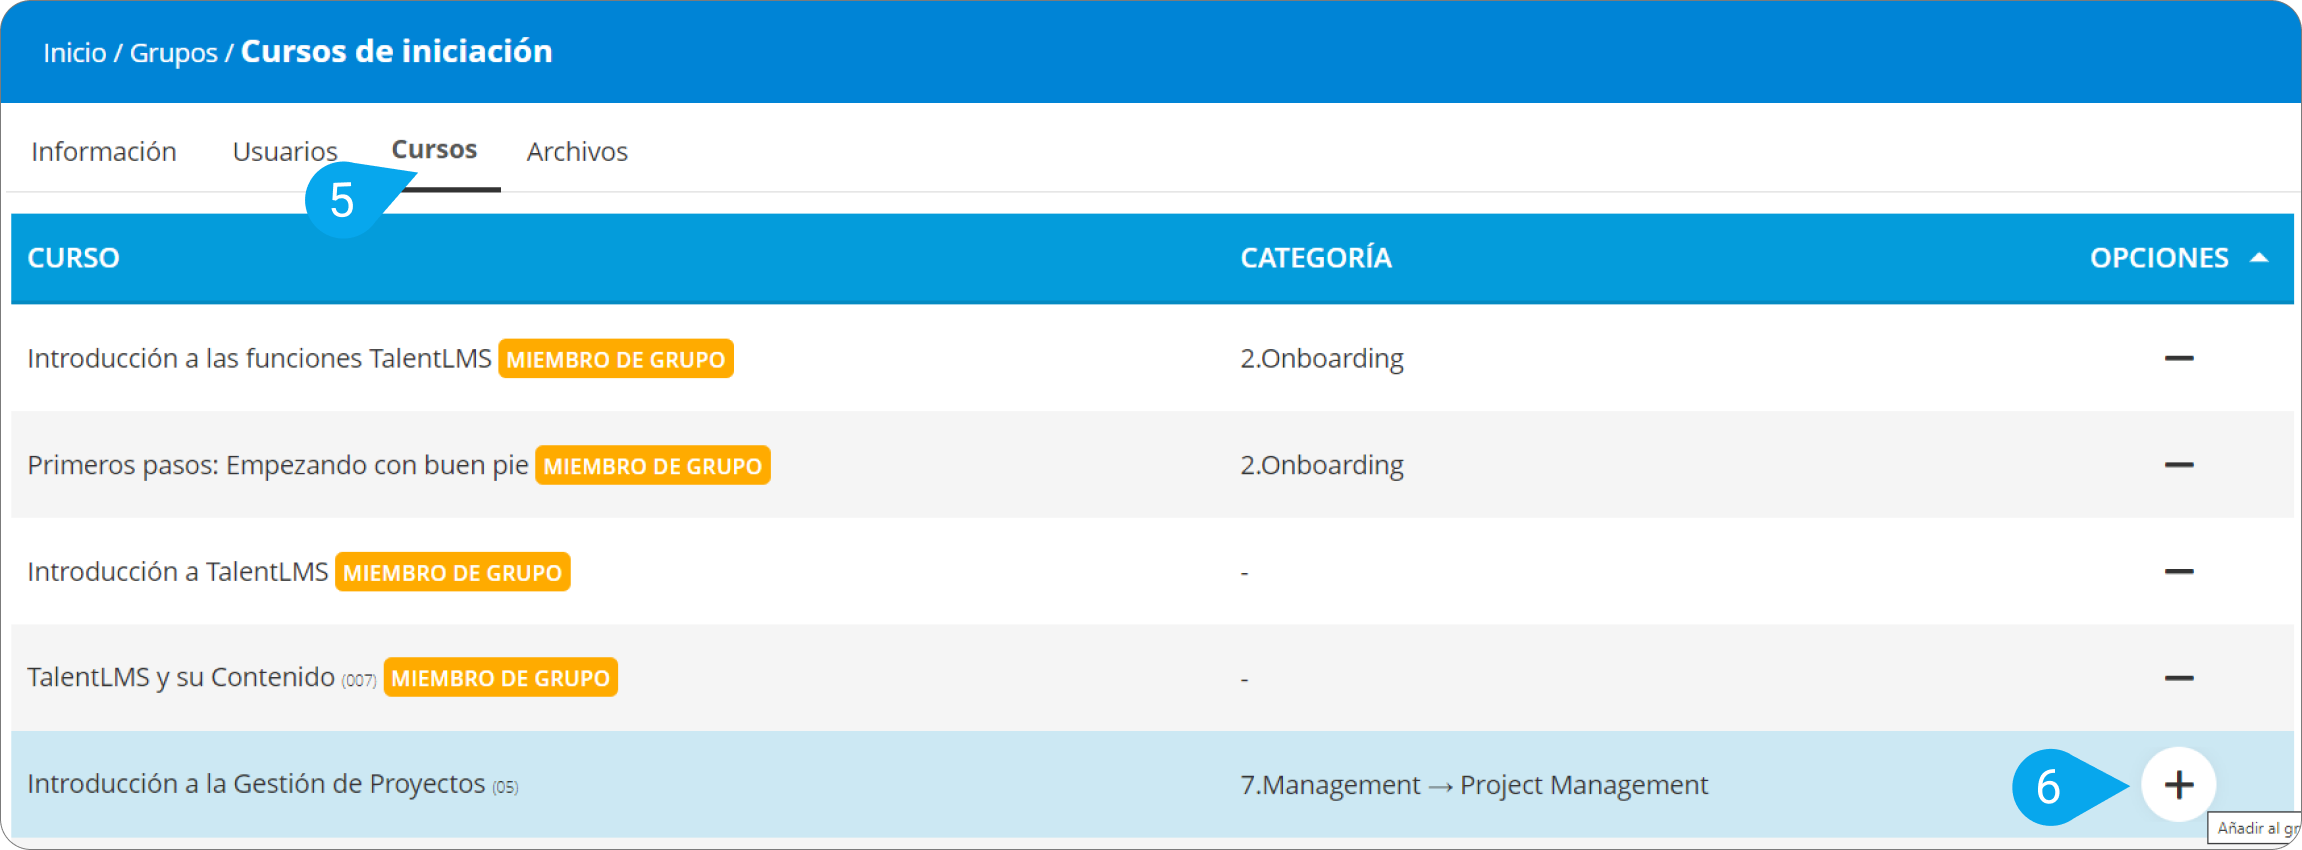Add Introducción a la Gestión de Proyectos
Screen dimensions: 2302x850
coord(2178,784)
